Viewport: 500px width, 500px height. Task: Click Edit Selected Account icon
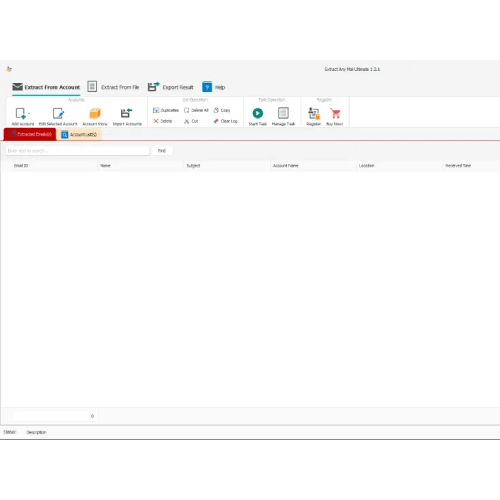(58, 113)
